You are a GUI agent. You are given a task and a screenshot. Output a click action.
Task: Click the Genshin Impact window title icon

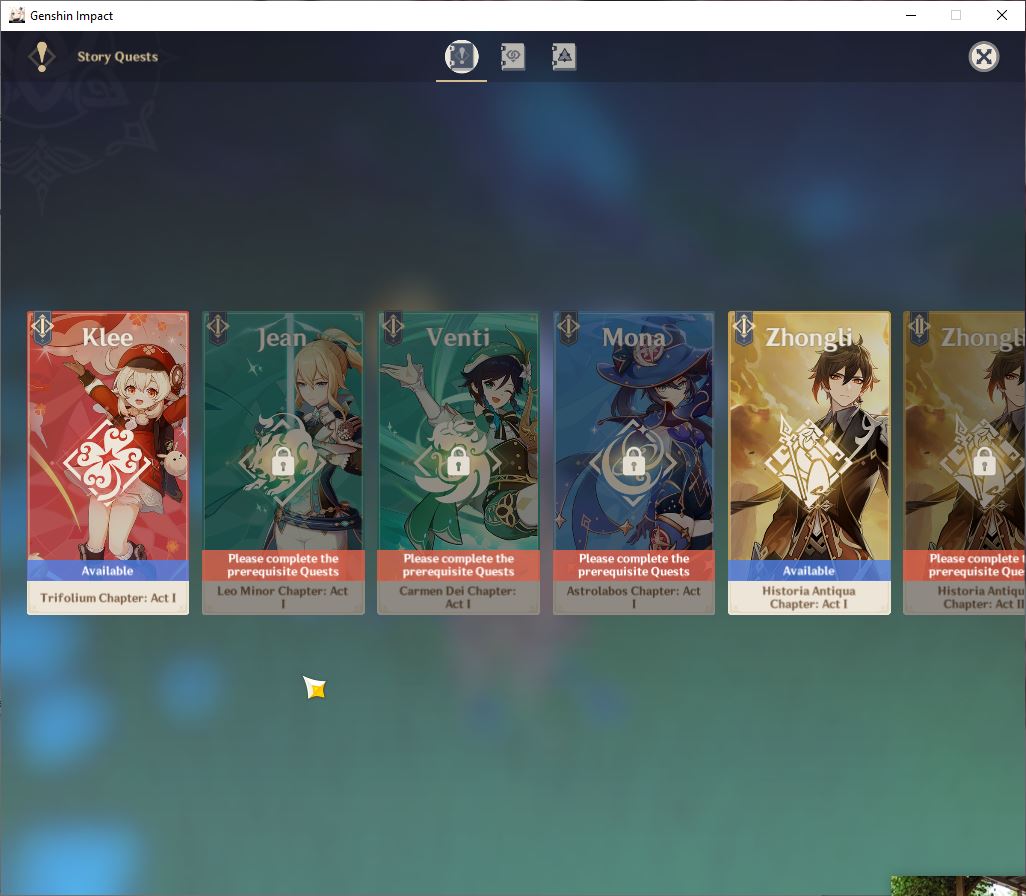(16, 15)
